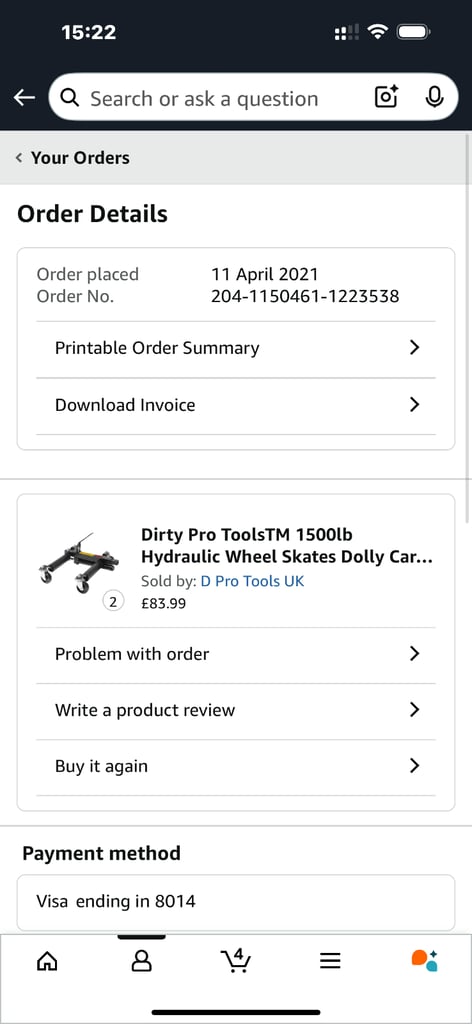Go to Home tab icon
472x1024 pixels.
point(47,961)
